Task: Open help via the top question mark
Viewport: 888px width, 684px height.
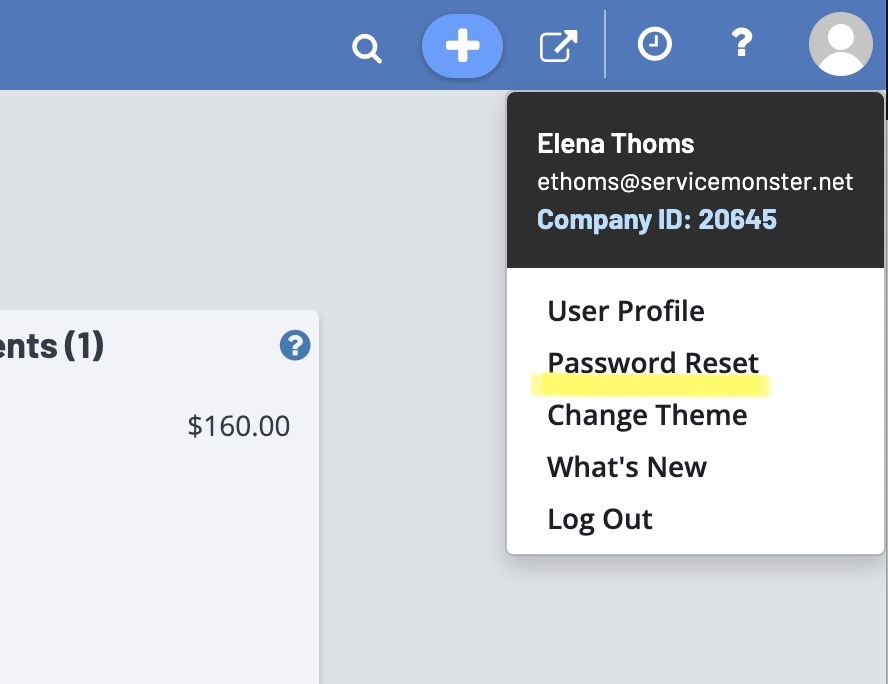Action: coord(740,44)
